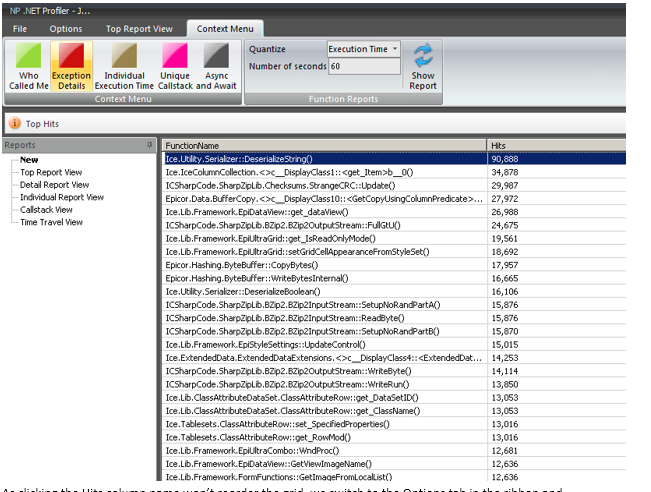Image resolution: width=651 pixels, height=492 pixels.
Task: Select New in the Reports tree
Action: pyautogui.click(x=29, y=160)
